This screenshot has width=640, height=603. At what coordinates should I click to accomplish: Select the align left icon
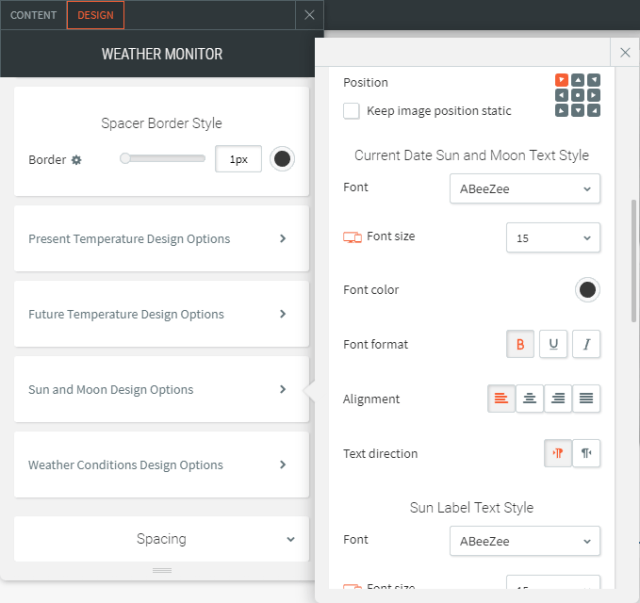point(501,399)
